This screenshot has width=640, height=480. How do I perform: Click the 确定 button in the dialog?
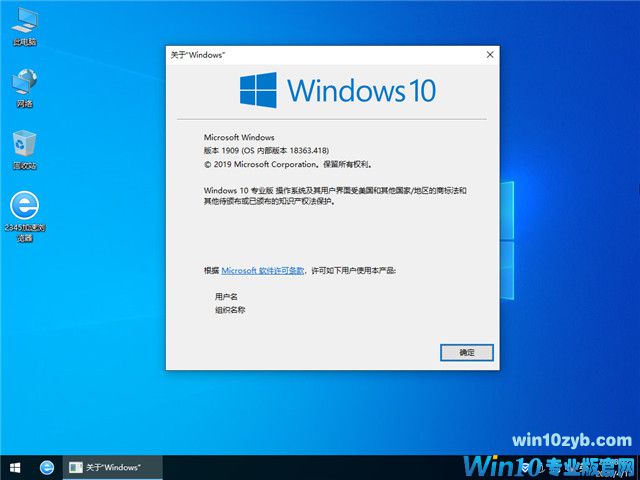click(x=467, y=353)
